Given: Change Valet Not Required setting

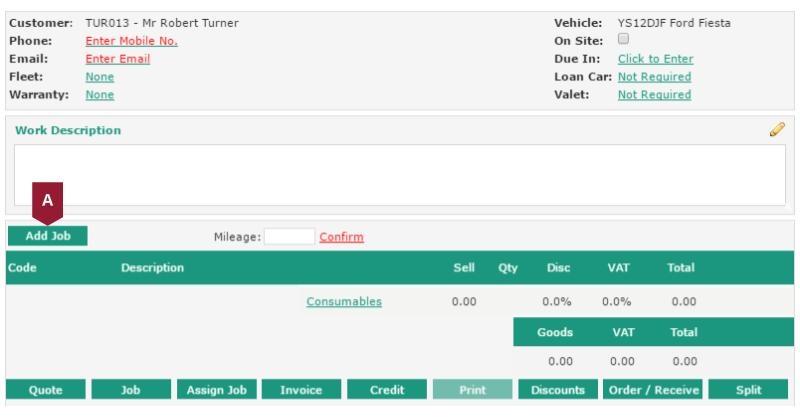Looking at the screenshot, I should tap(654, 95).
